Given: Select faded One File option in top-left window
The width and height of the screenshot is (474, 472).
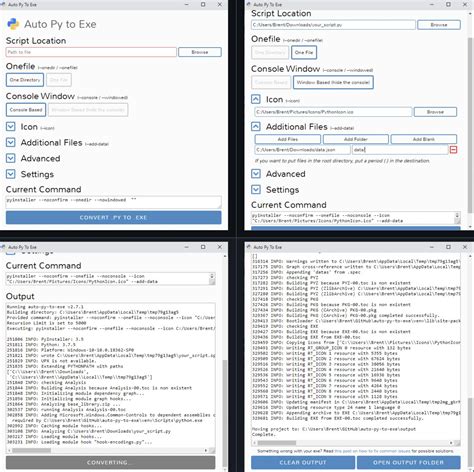Looking at the screenshot, I should (59, 80).
